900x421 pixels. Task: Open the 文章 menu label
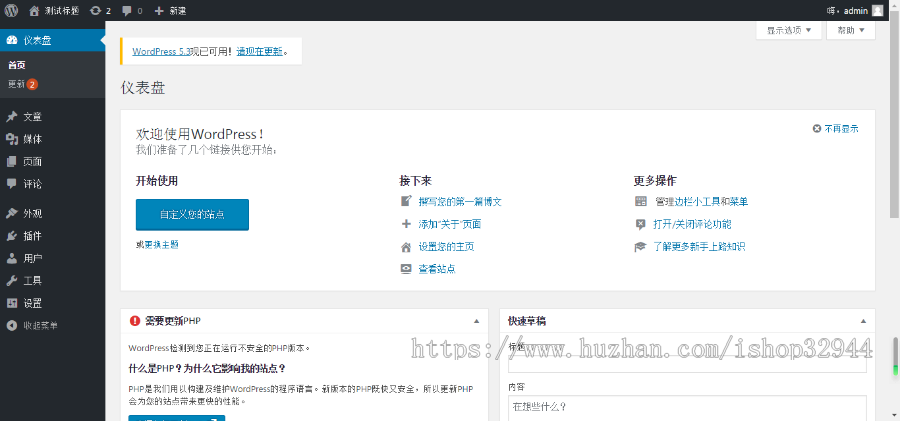pos(33,117)
